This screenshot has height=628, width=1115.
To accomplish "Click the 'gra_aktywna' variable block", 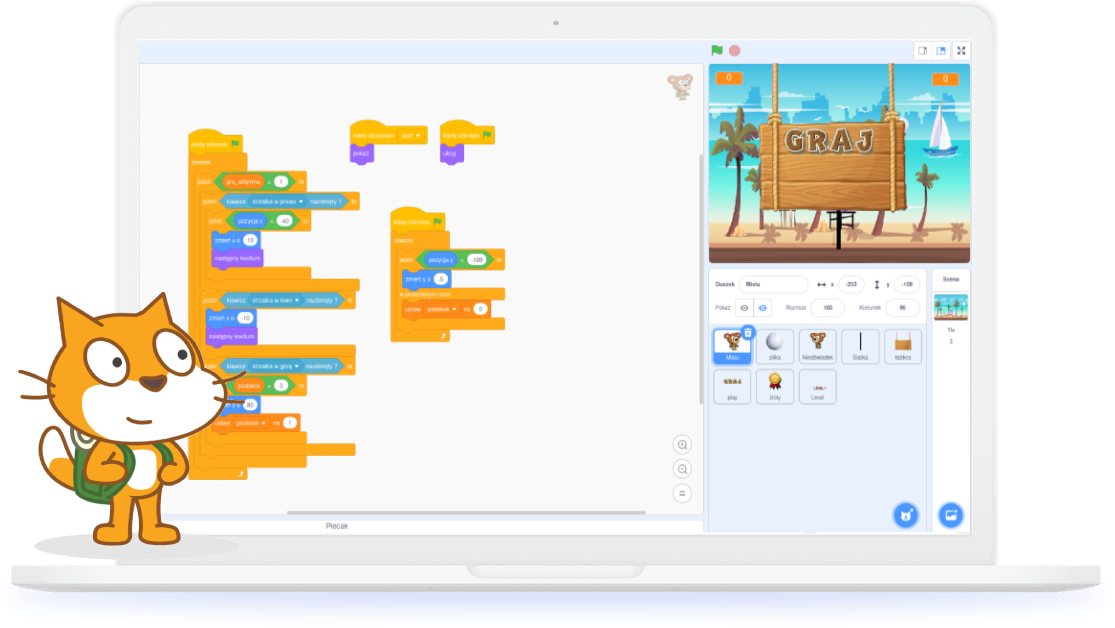I will point(243,182).
